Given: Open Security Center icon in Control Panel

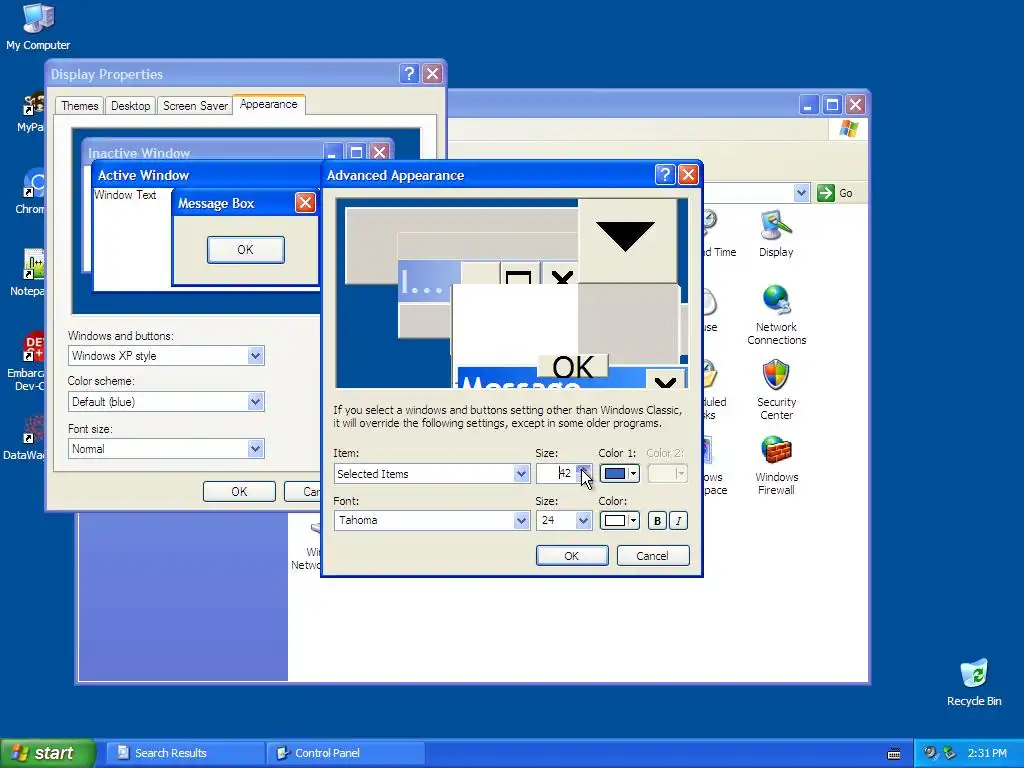Looking at the screenshot, I should (776, 390).
